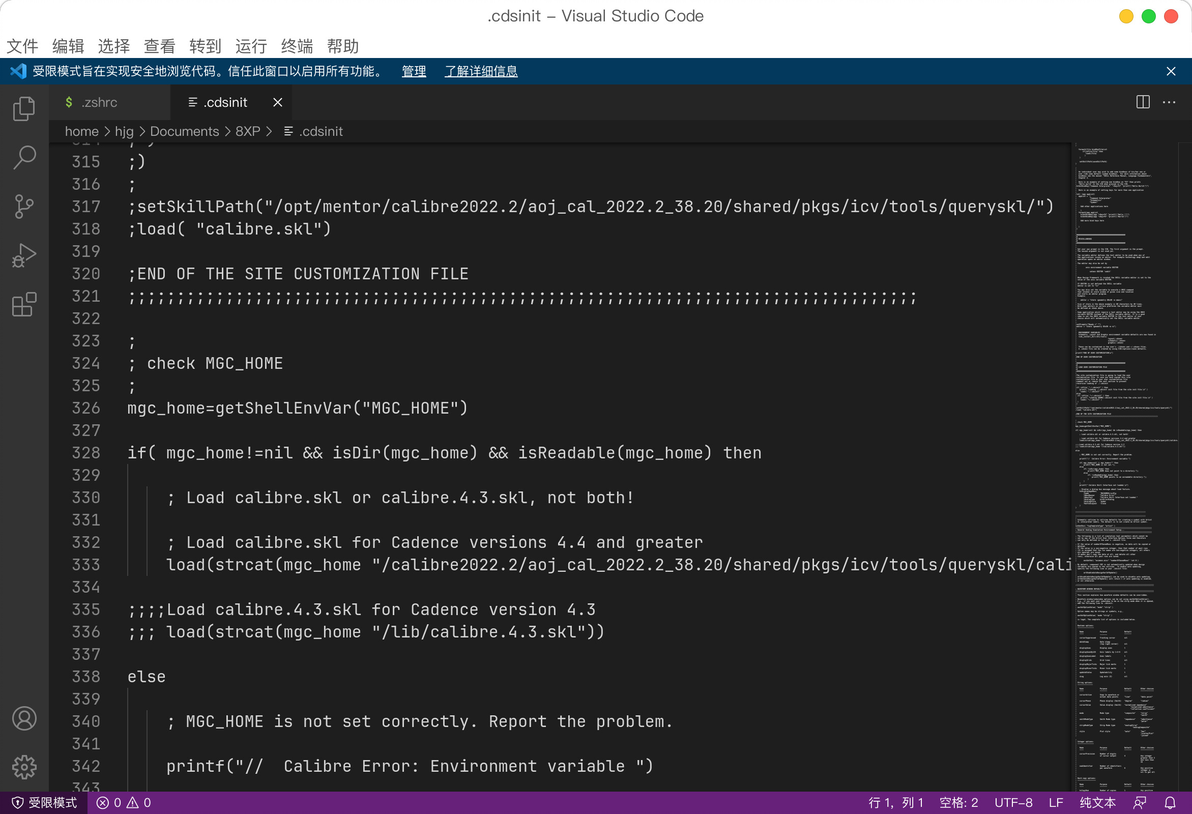Open the Extensions view icon
The image size is (1192, 814).
[24, 305]
